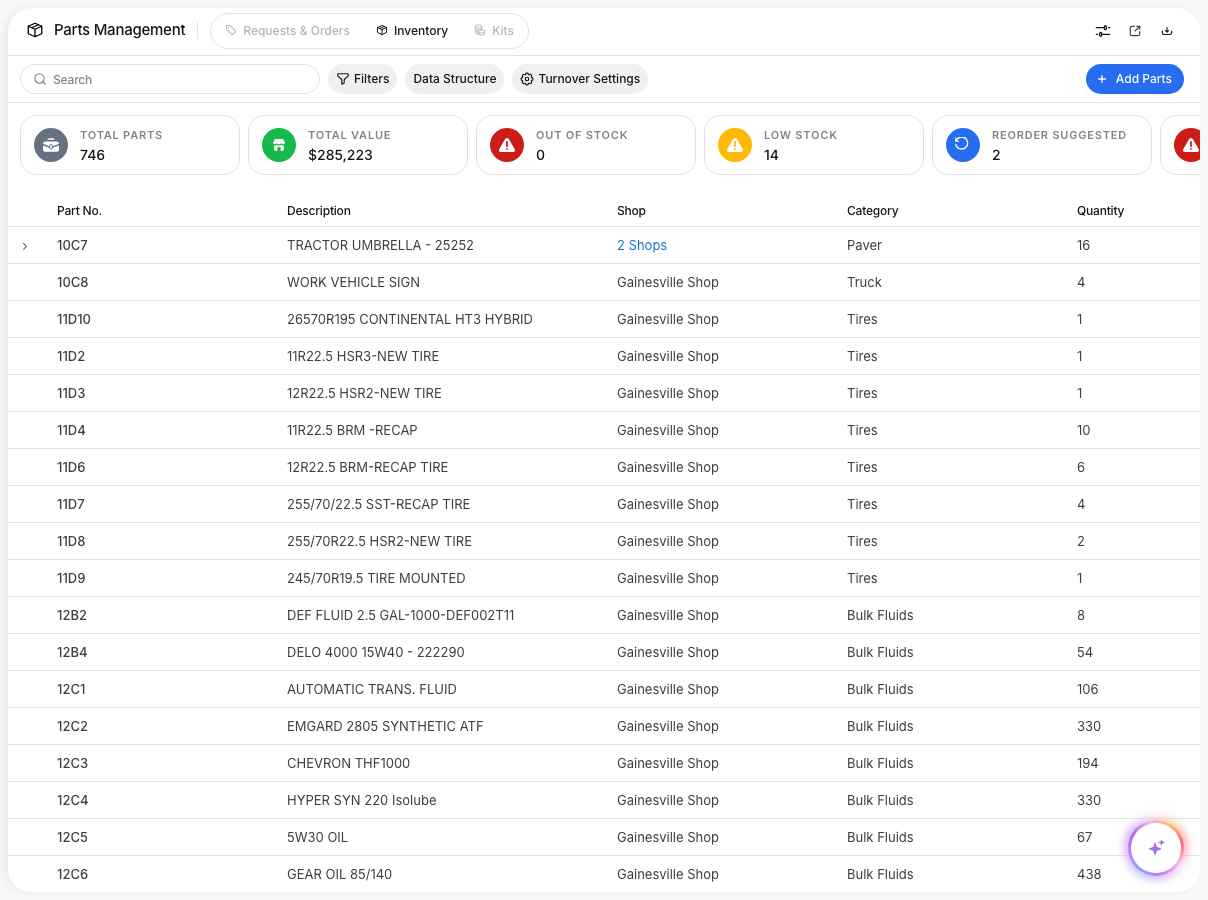Click quantity 194 in 12C3 row

coord(1088,763)
